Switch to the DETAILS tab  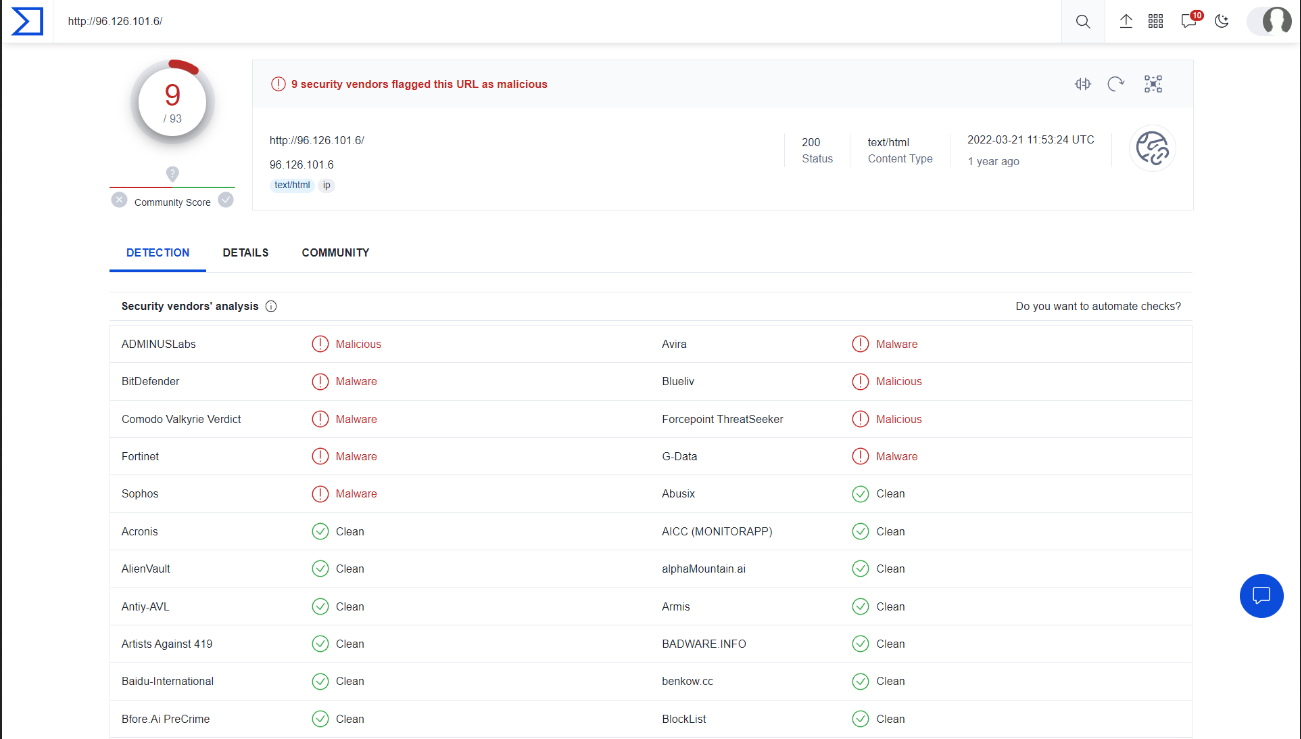coord(246,253)
